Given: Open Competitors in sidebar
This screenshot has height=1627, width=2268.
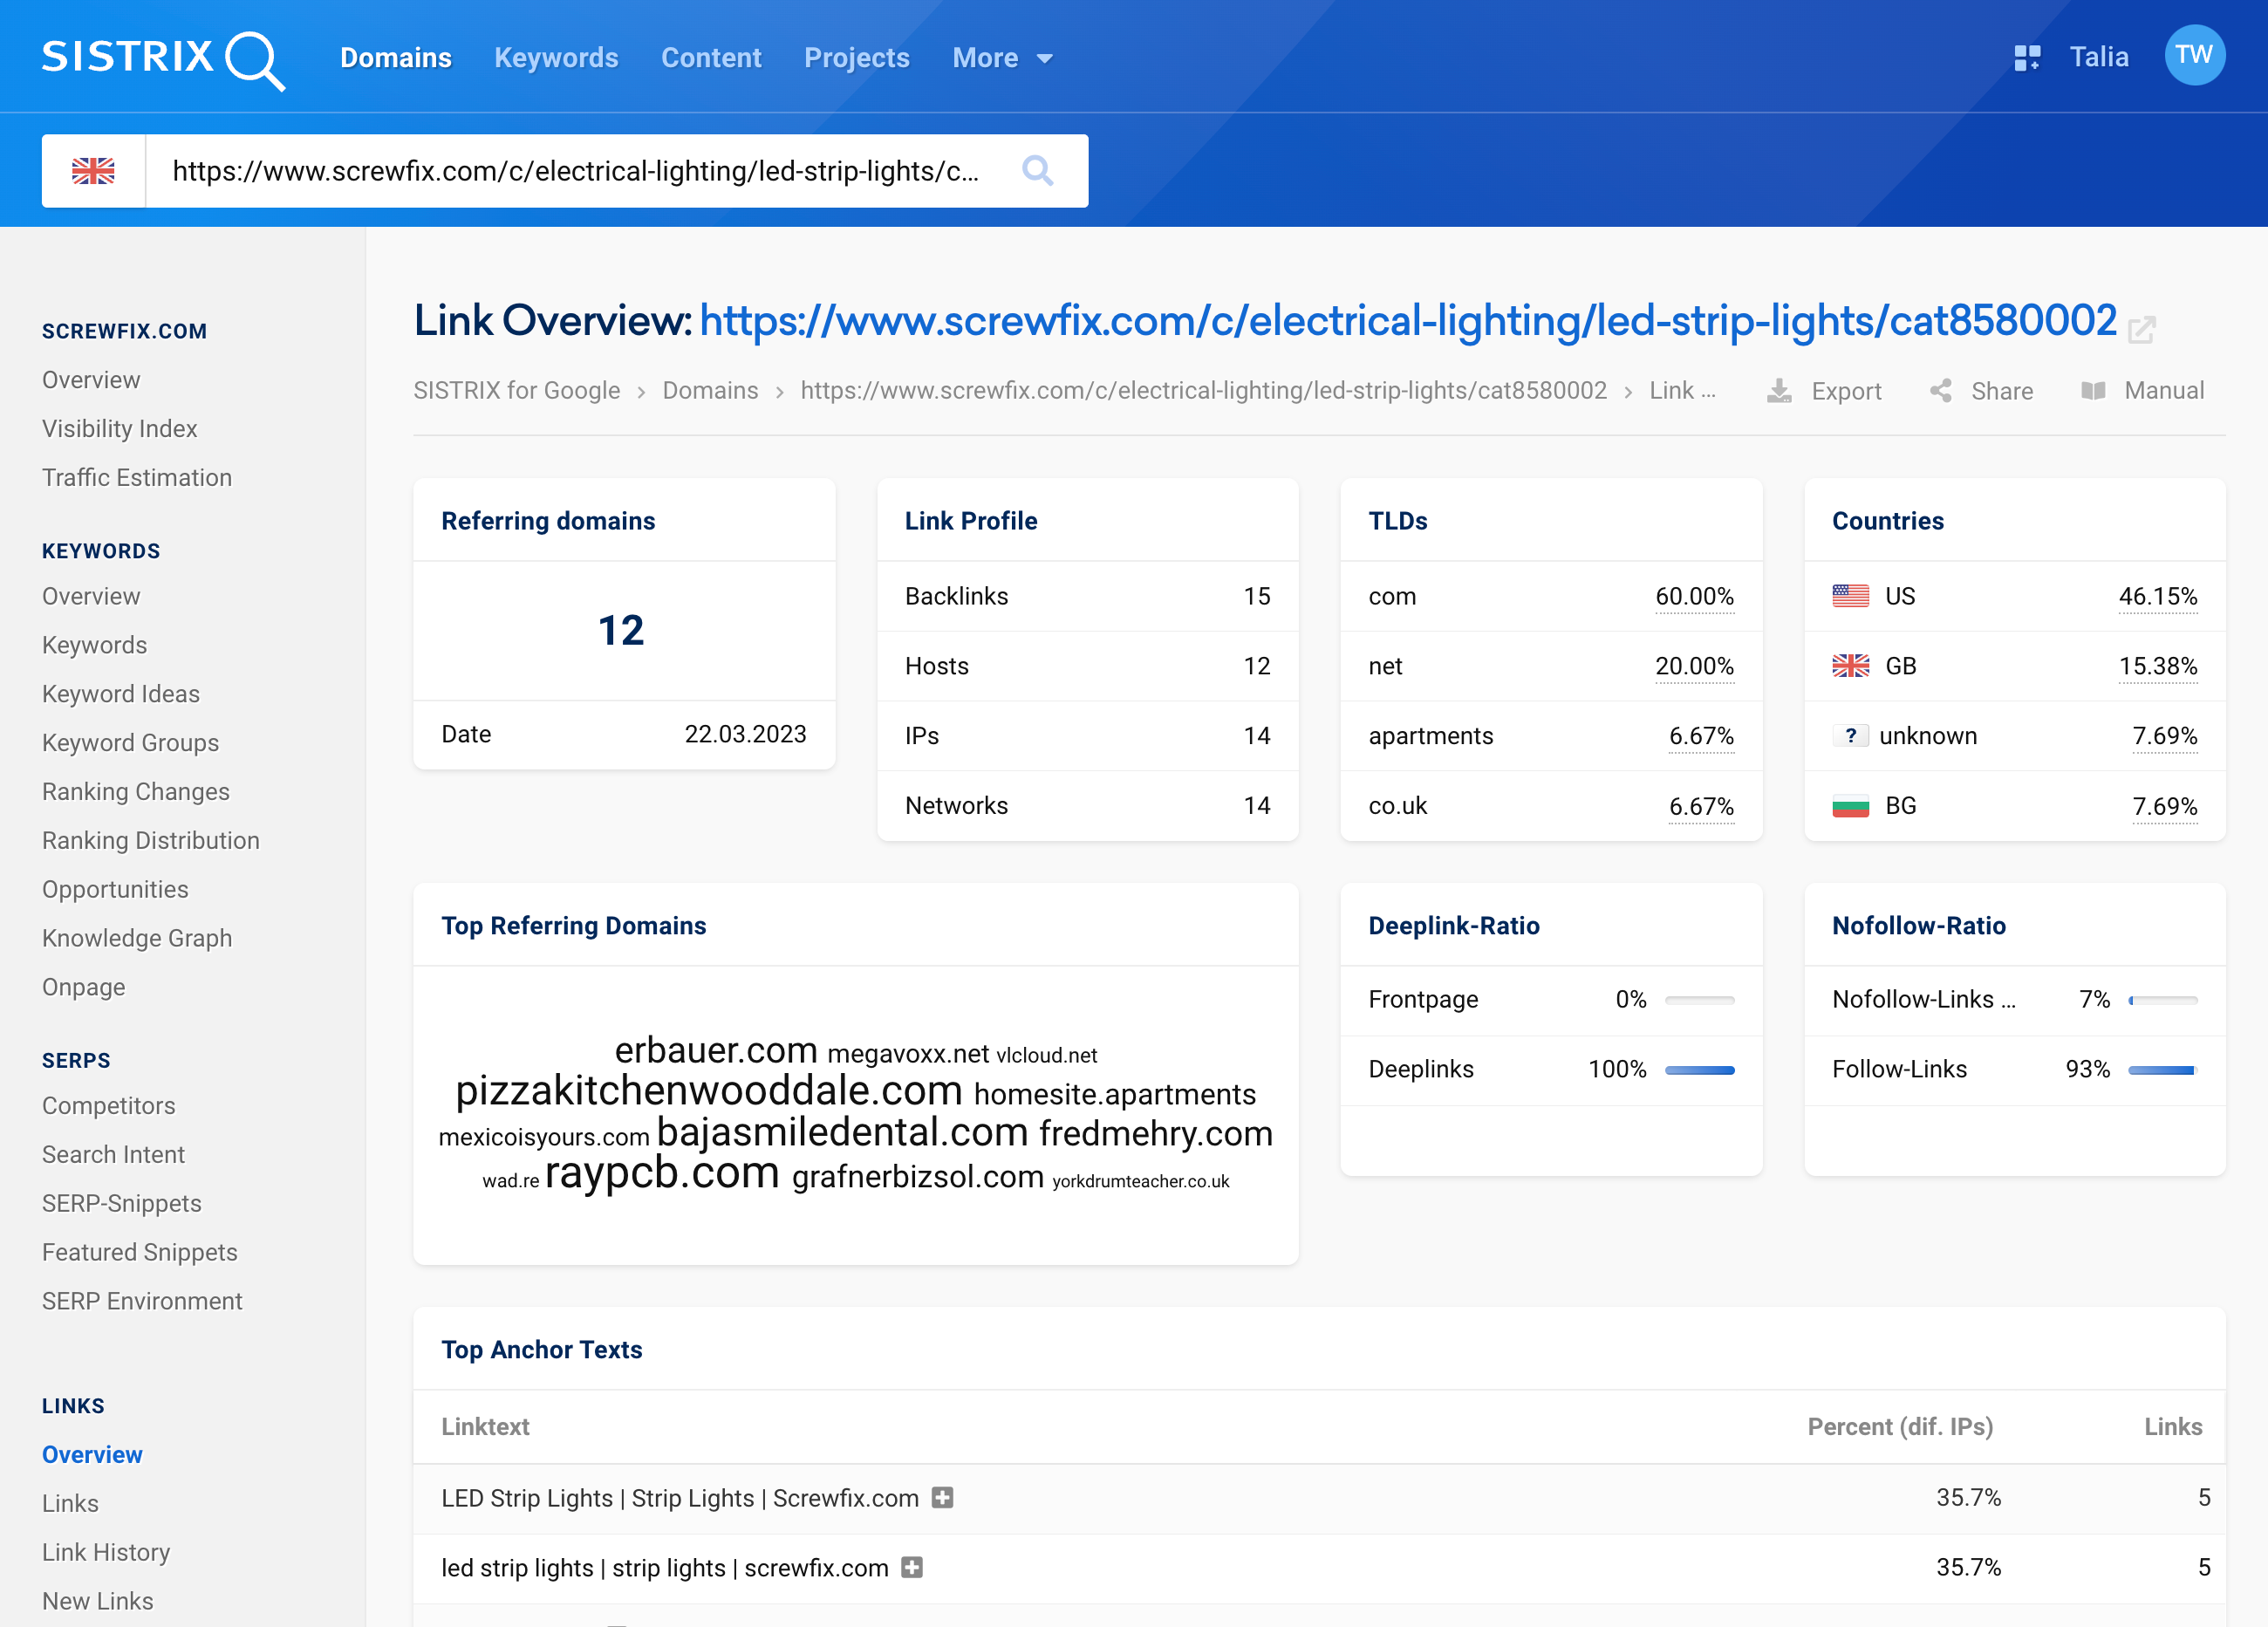Looking at the screenshot, I should 109,1106.
